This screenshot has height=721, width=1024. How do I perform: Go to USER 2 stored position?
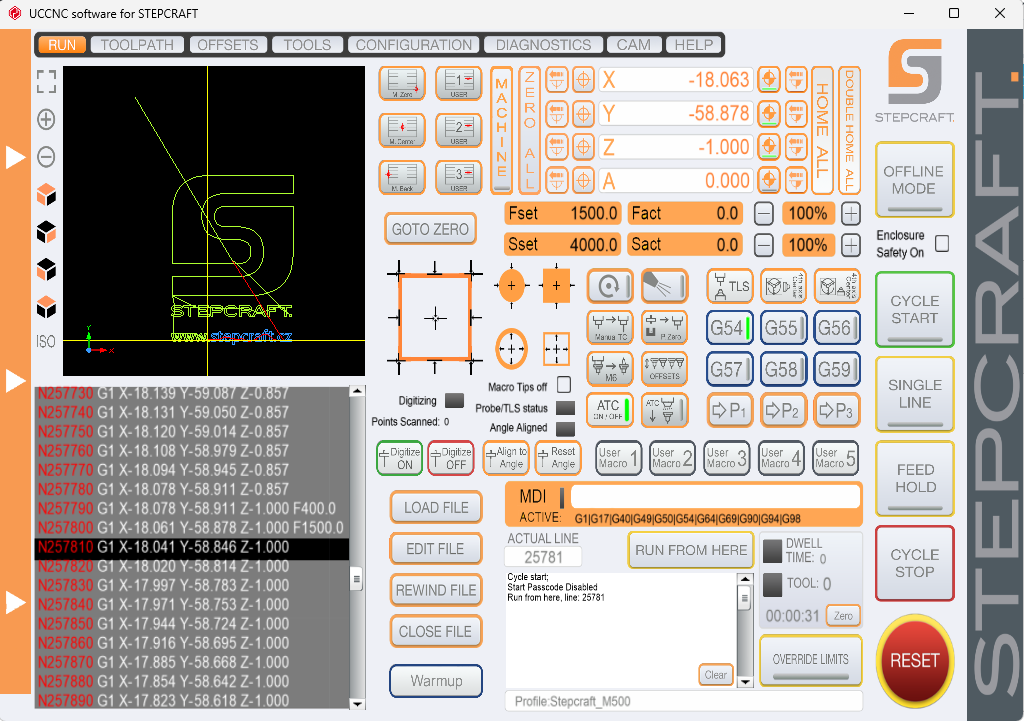458,130
